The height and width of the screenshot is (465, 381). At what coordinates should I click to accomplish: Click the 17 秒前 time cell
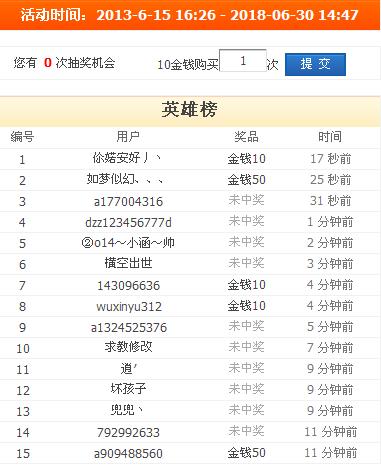coord(331,159)
